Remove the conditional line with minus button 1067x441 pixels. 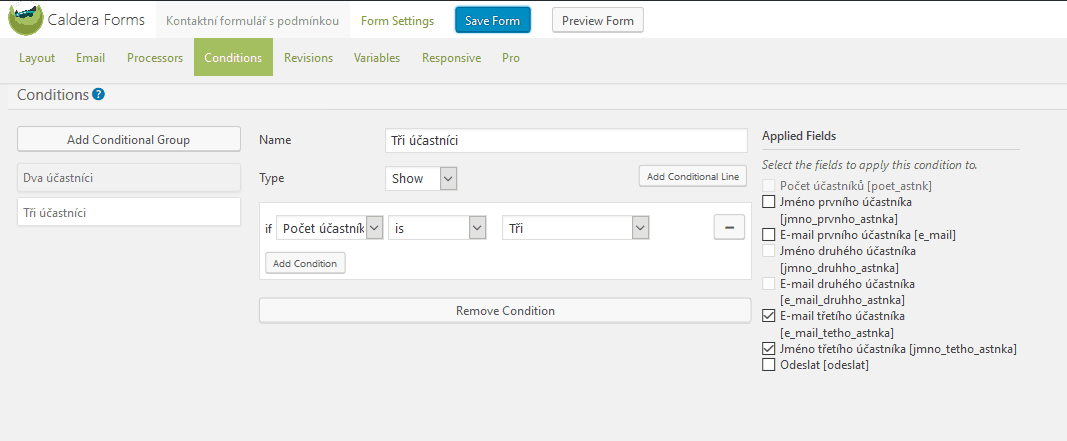point(729,227)
